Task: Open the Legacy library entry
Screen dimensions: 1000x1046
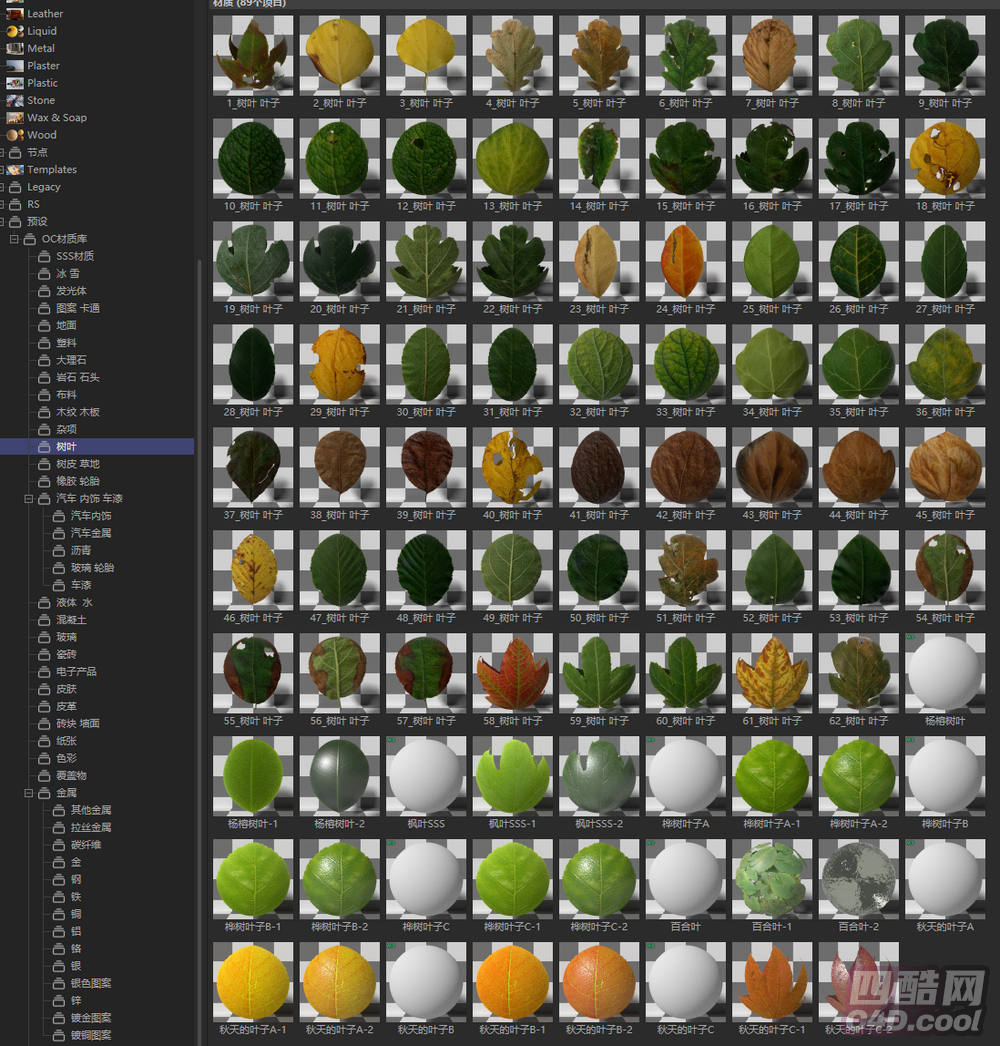Action: (43, 187)
